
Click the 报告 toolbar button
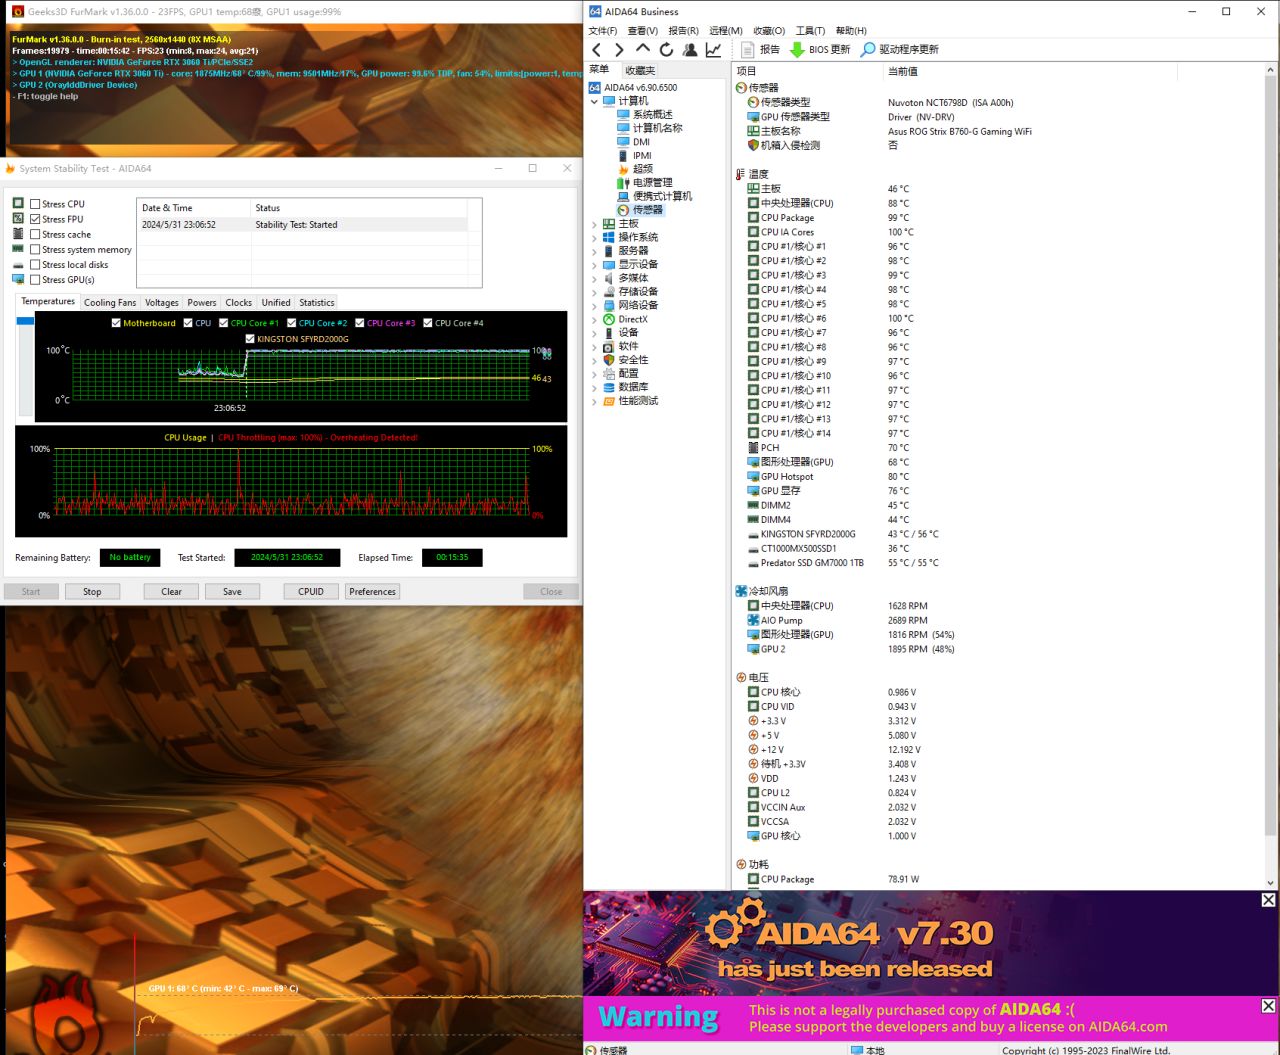point(760,49)
